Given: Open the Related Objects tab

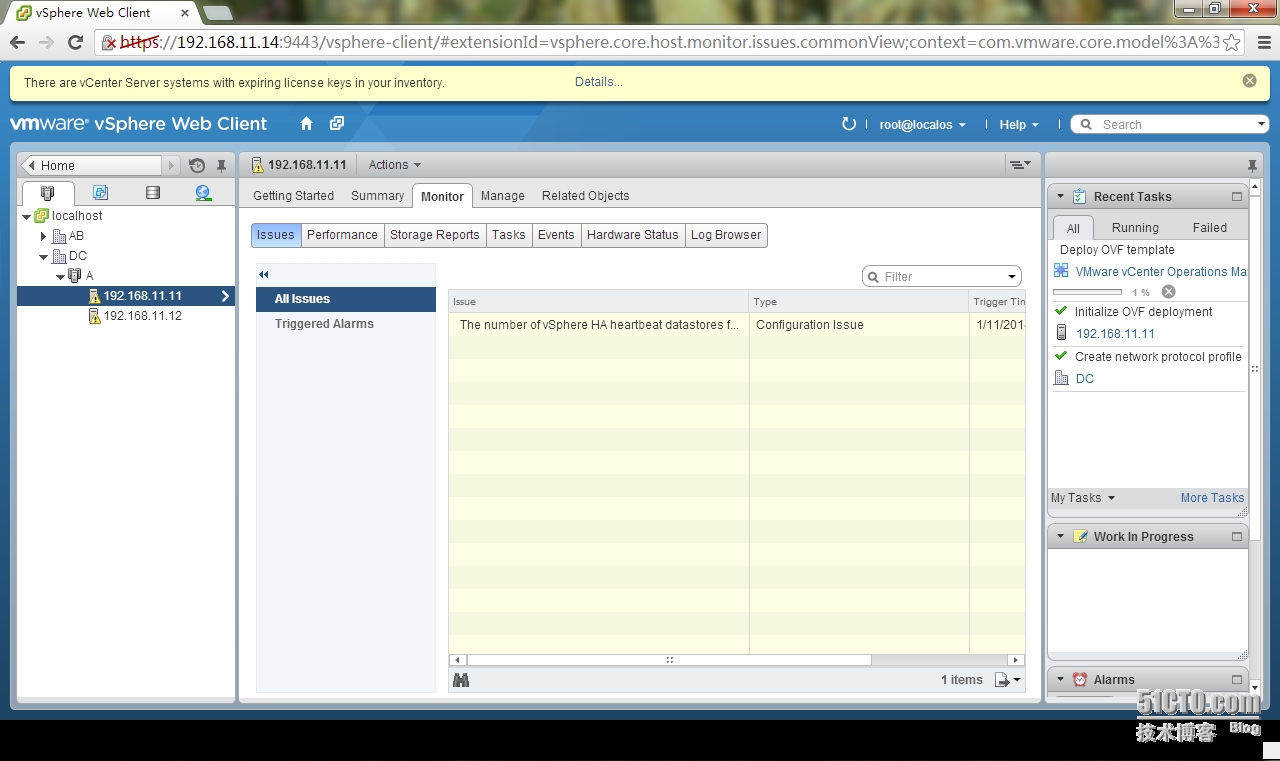Looking at the screenshot, I should [x=586, y=196].
